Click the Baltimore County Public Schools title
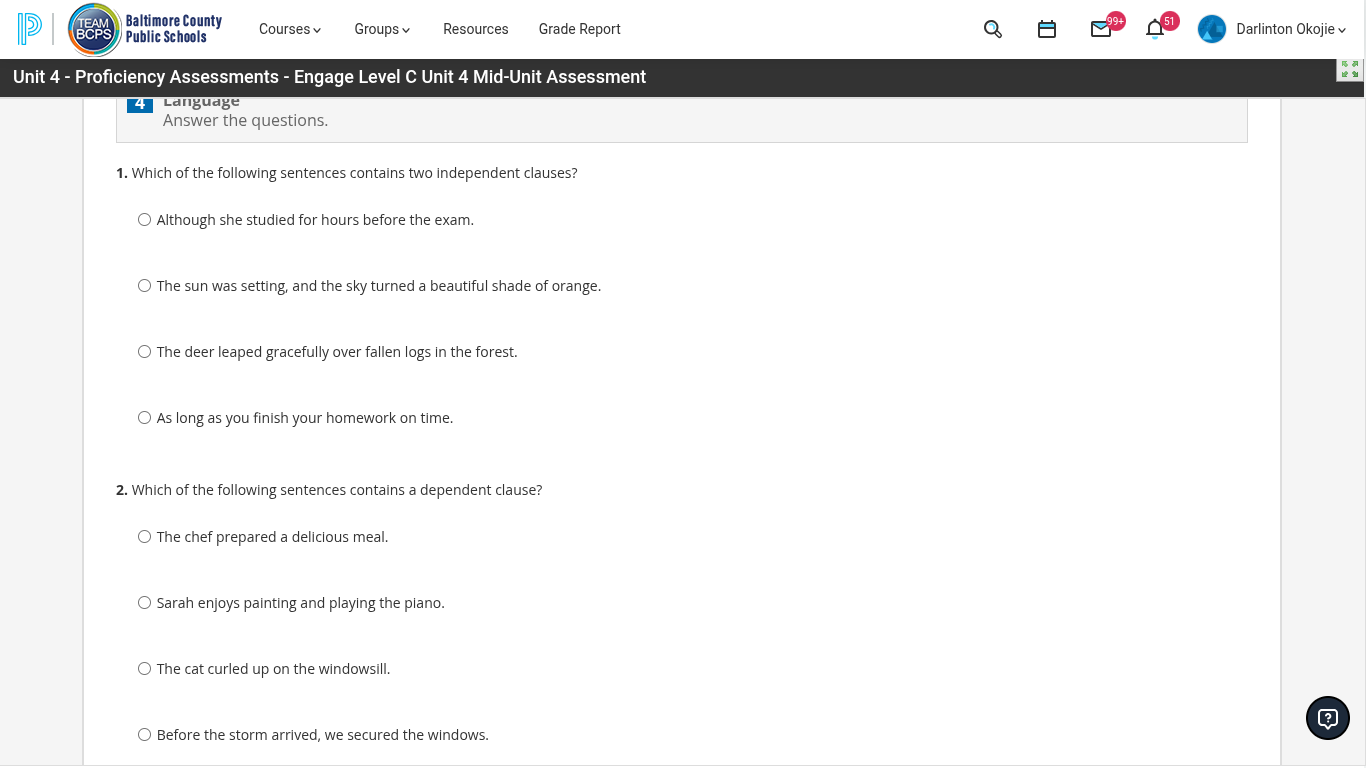This screenshot has width=1366, height=768. click(x=174, y=29)
